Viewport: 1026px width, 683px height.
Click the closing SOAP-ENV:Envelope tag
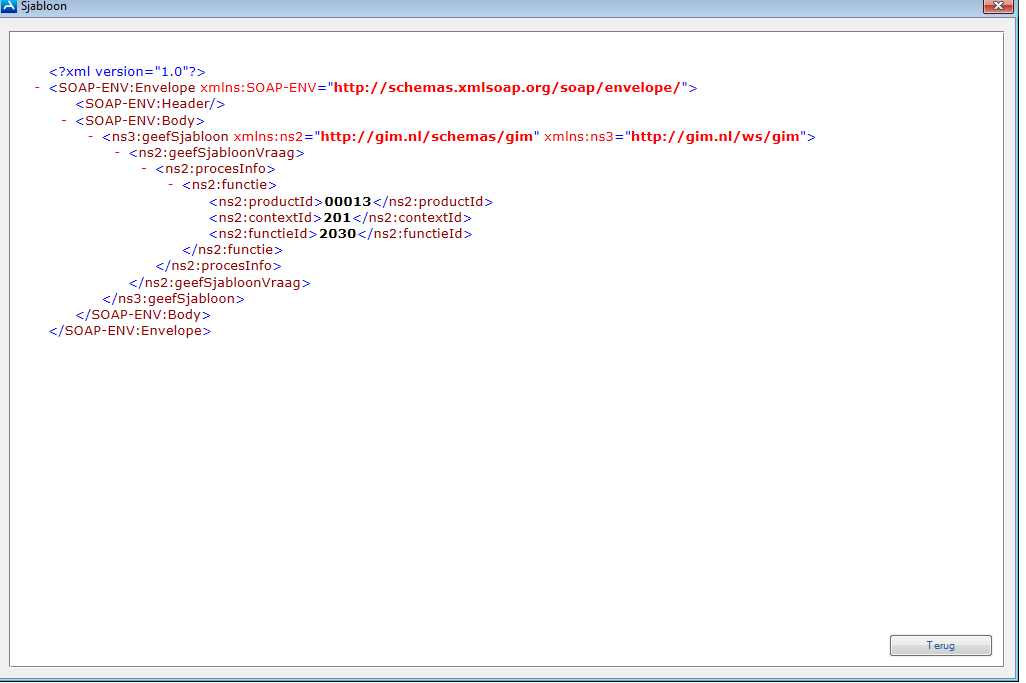130,331
